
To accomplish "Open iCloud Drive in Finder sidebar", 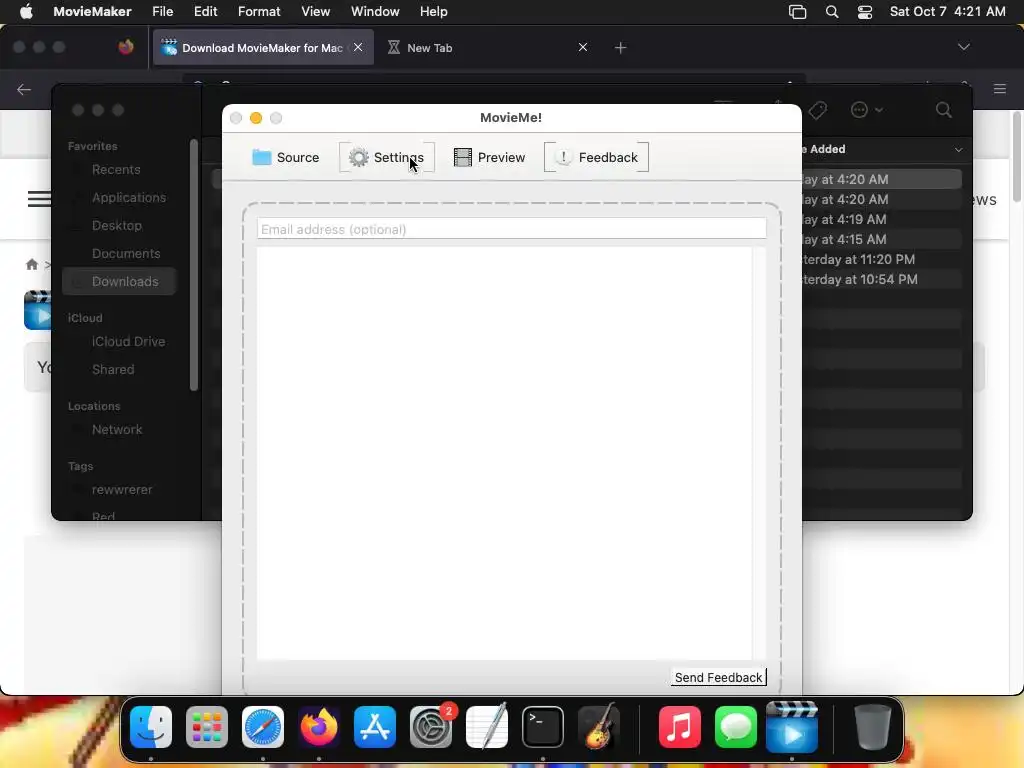I will tap(129, 342).
